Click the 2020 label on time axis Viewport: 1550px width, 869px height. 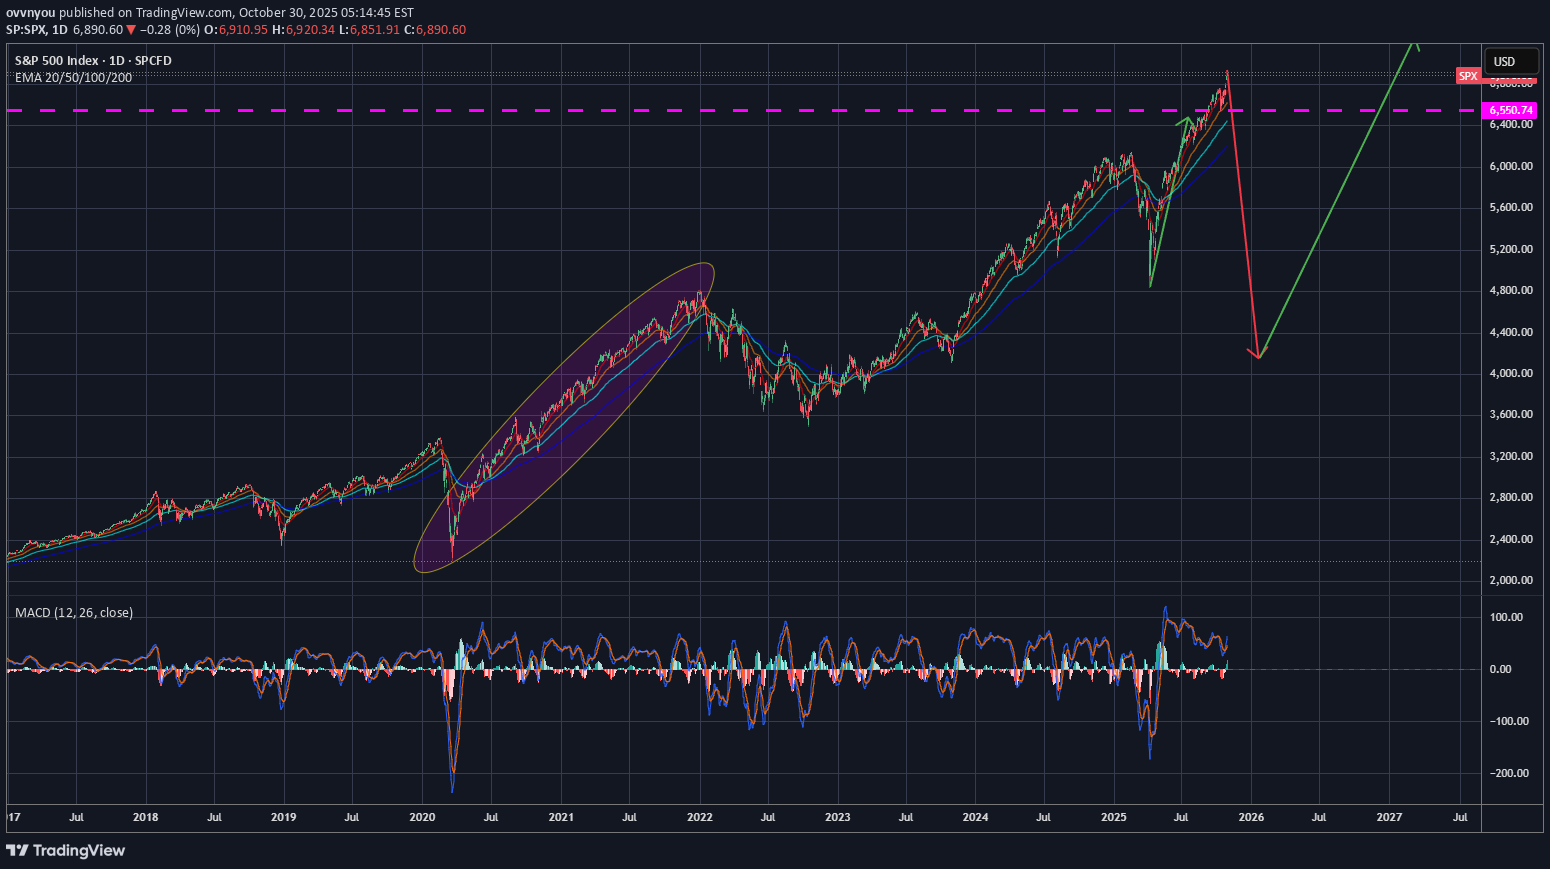point(422,817)
